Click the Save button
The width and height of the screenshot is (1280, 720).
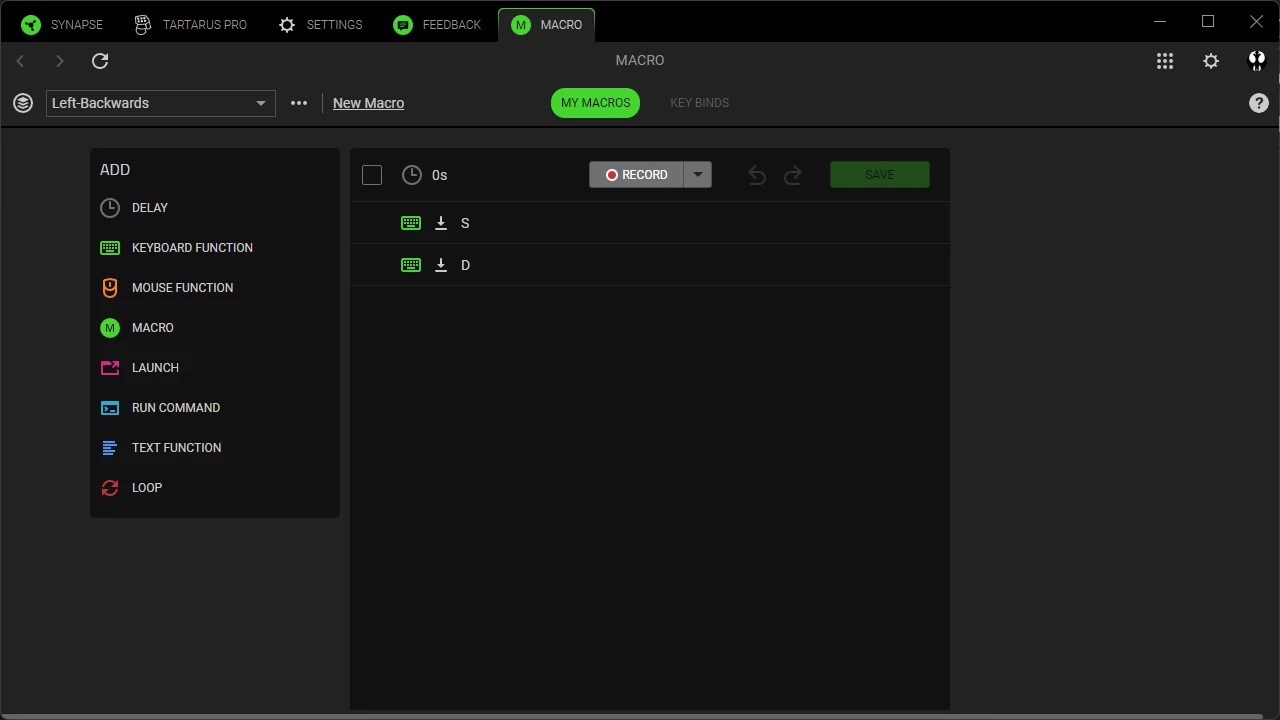tap(880, 175)
